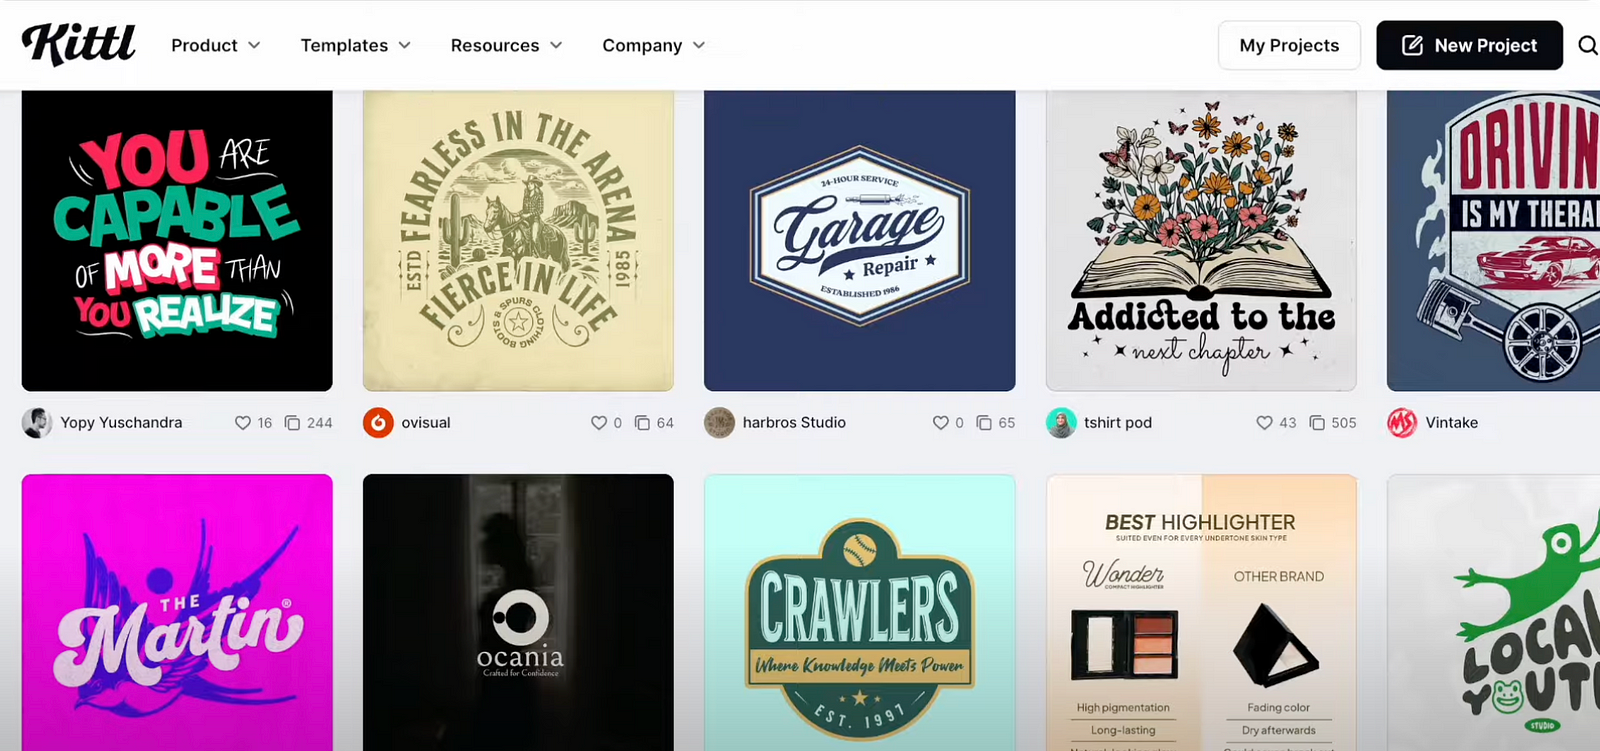Start a New Project
This screenshot has width=1600, height=751.
(1468, 45)
